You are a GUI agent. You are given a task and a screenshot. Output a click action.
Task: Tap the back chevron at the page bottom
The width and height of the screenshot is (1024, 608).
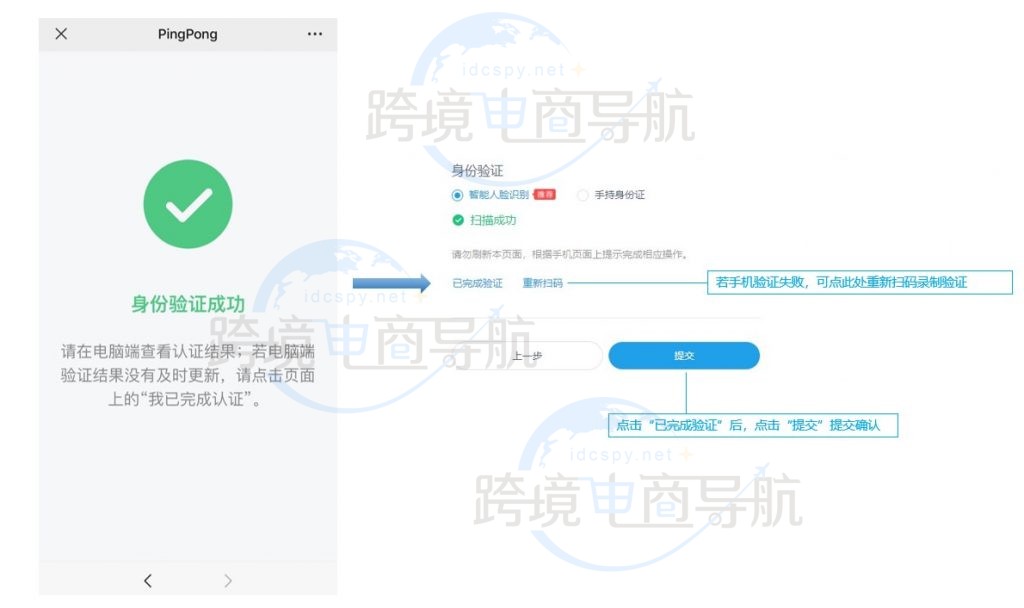(x=148, y=580)
